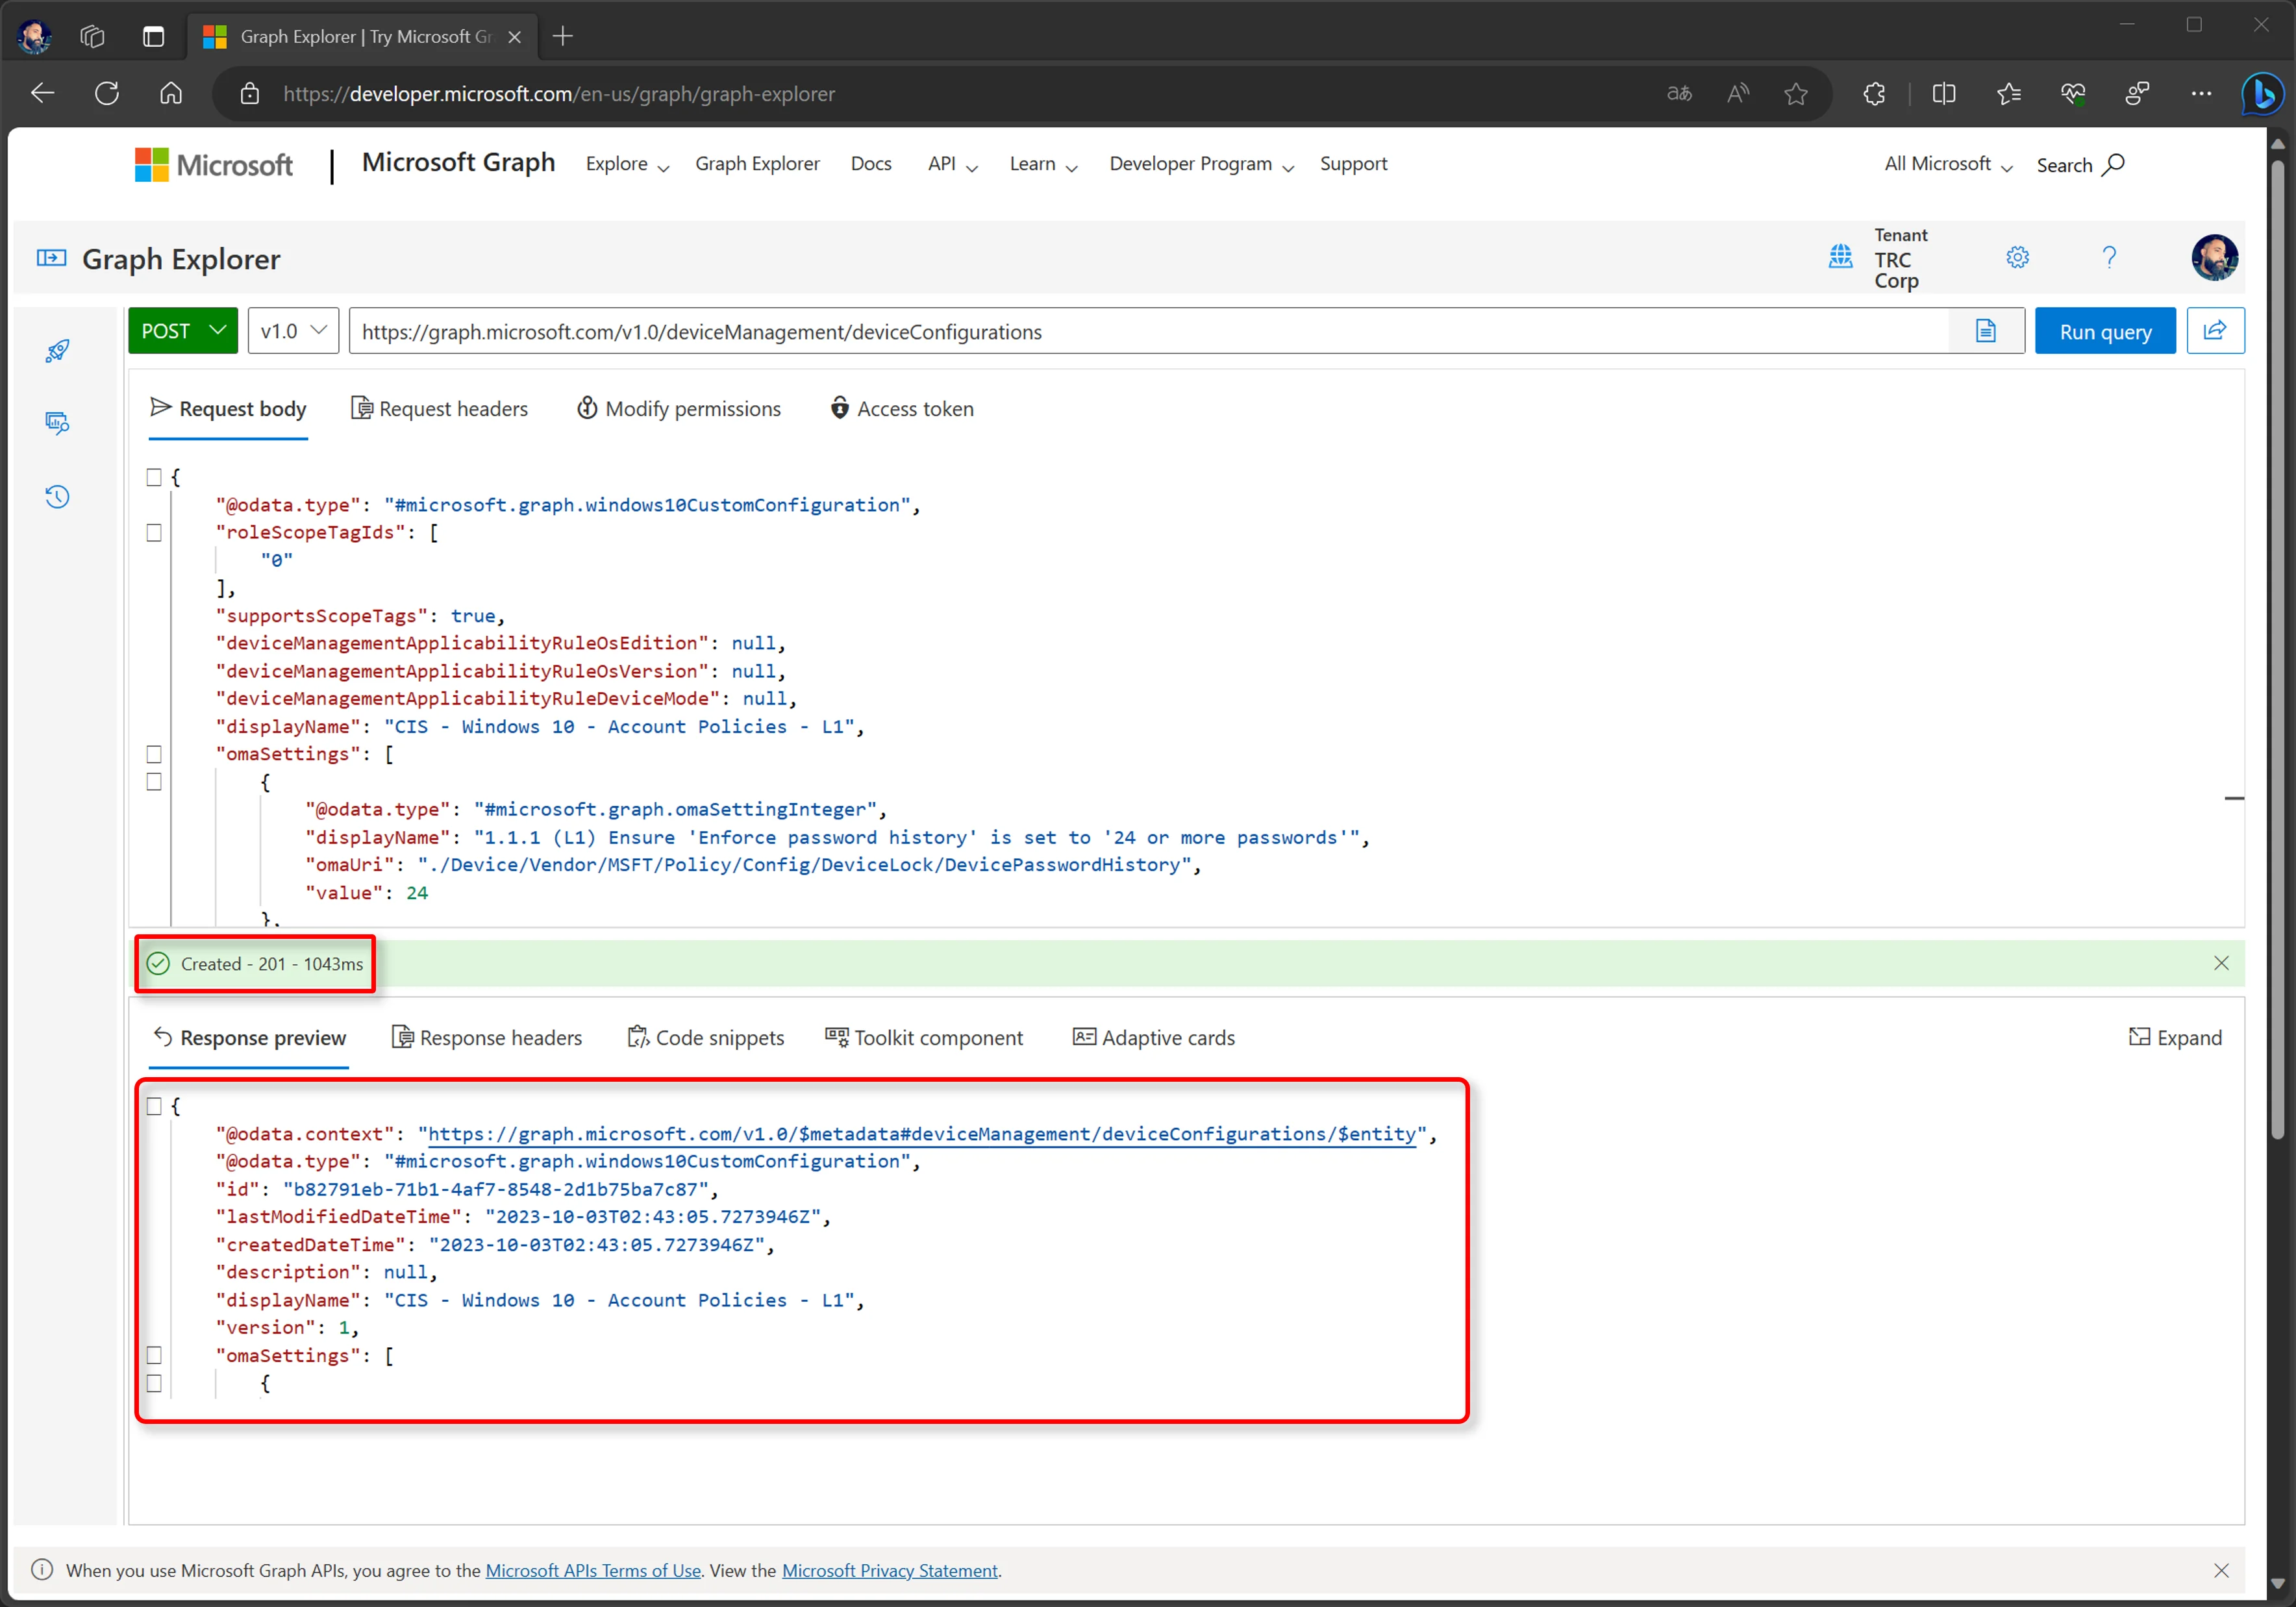Click the page vertical scrollbar thumb
This screenshot has width=2296, height=1607.
pos(2277,650)
